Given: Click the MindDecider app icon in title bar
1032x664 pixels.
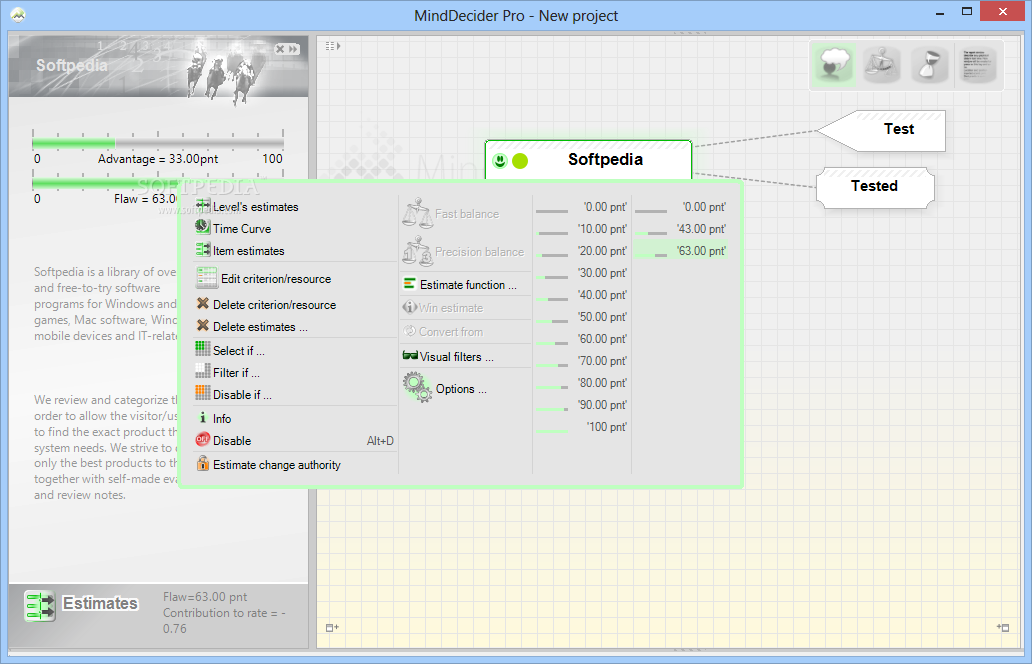Looking at the screenshot, I should click(x=18, y=14).
